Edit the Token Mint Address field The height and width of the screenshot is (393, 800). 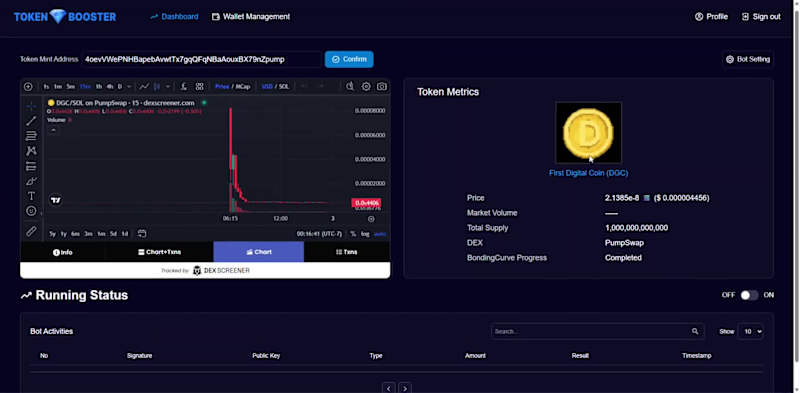click(x=202, y=59)
